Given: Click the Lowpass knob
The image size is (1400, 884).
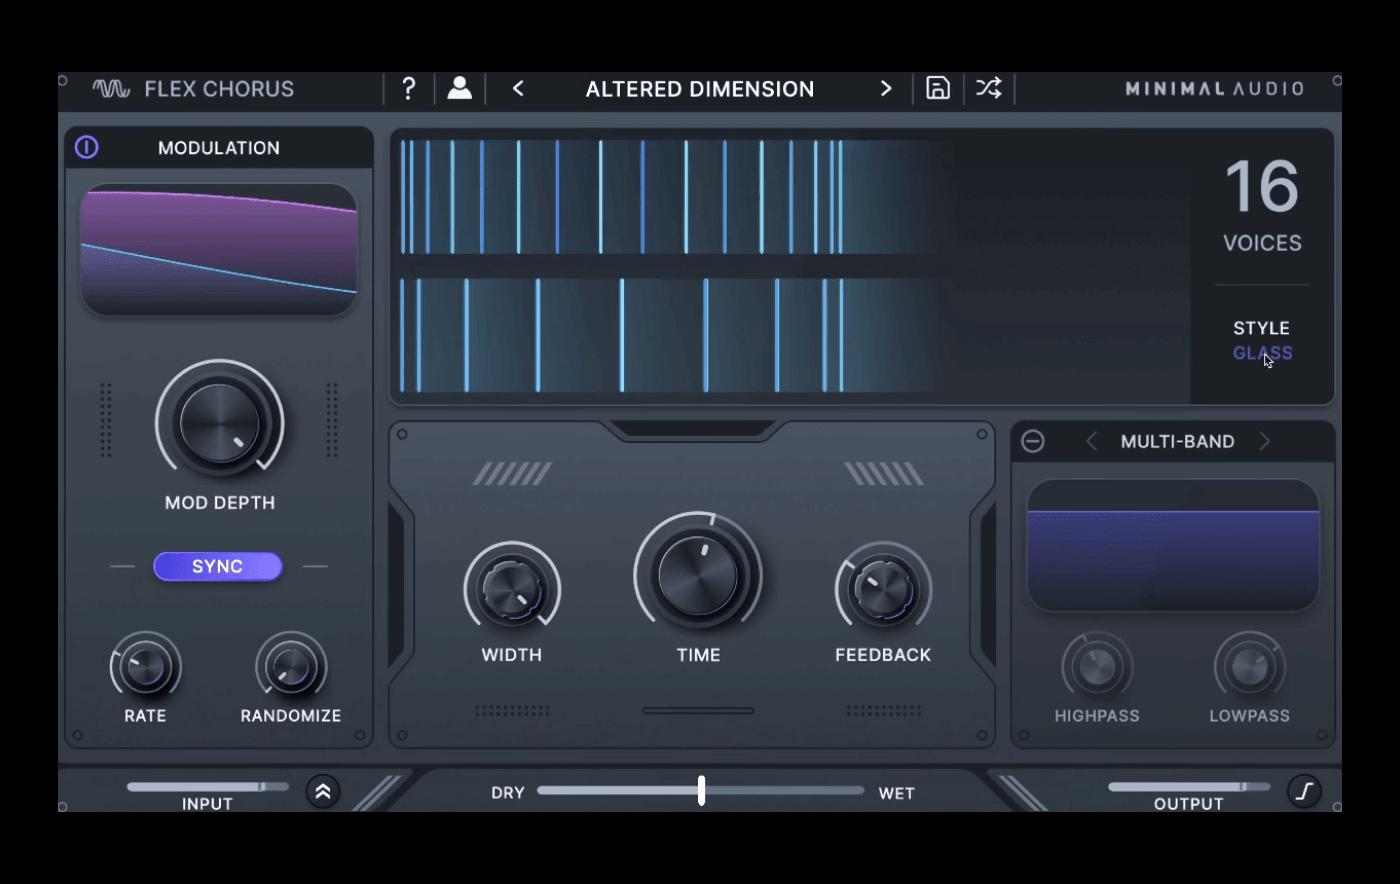Looking at the screenshot, I should [1249, 667].
